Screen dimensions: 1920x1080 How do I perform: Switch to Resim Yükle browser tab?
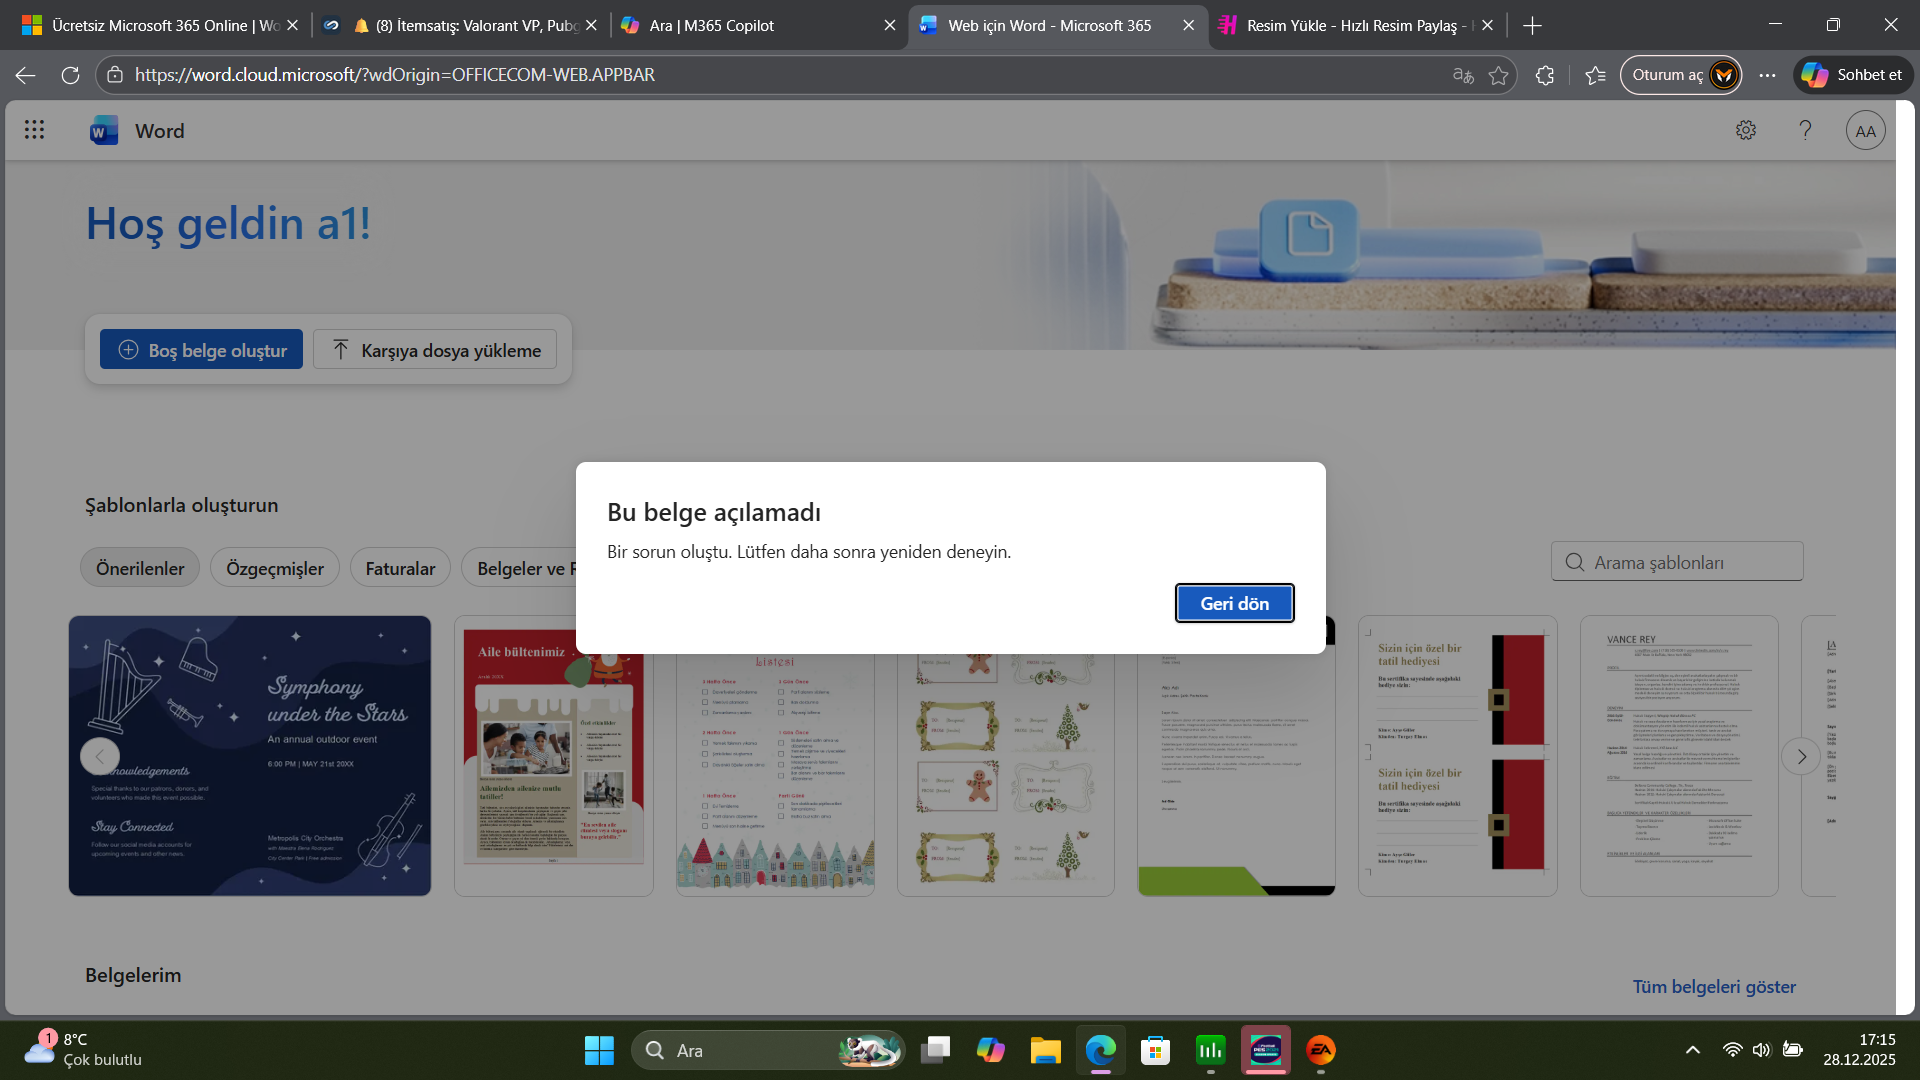(1355, 26)
